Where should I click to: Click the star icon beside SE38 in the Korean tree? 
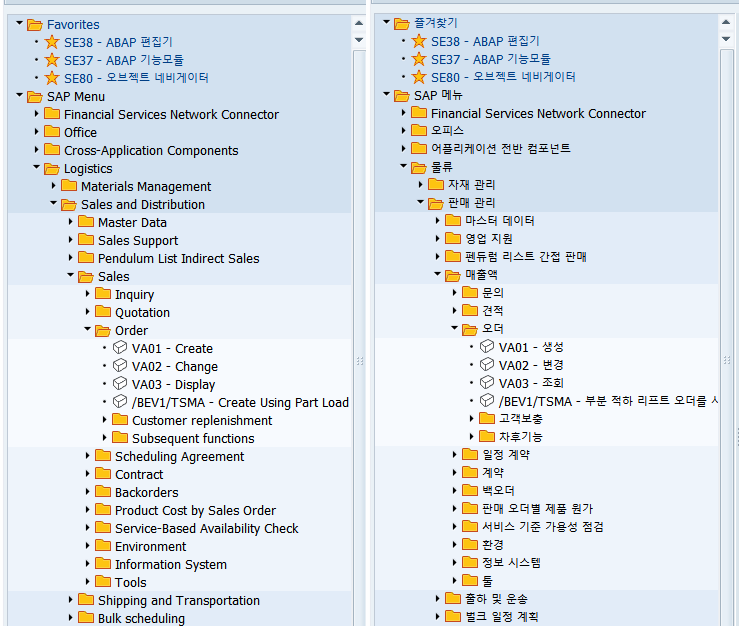[x=419, y=41]
